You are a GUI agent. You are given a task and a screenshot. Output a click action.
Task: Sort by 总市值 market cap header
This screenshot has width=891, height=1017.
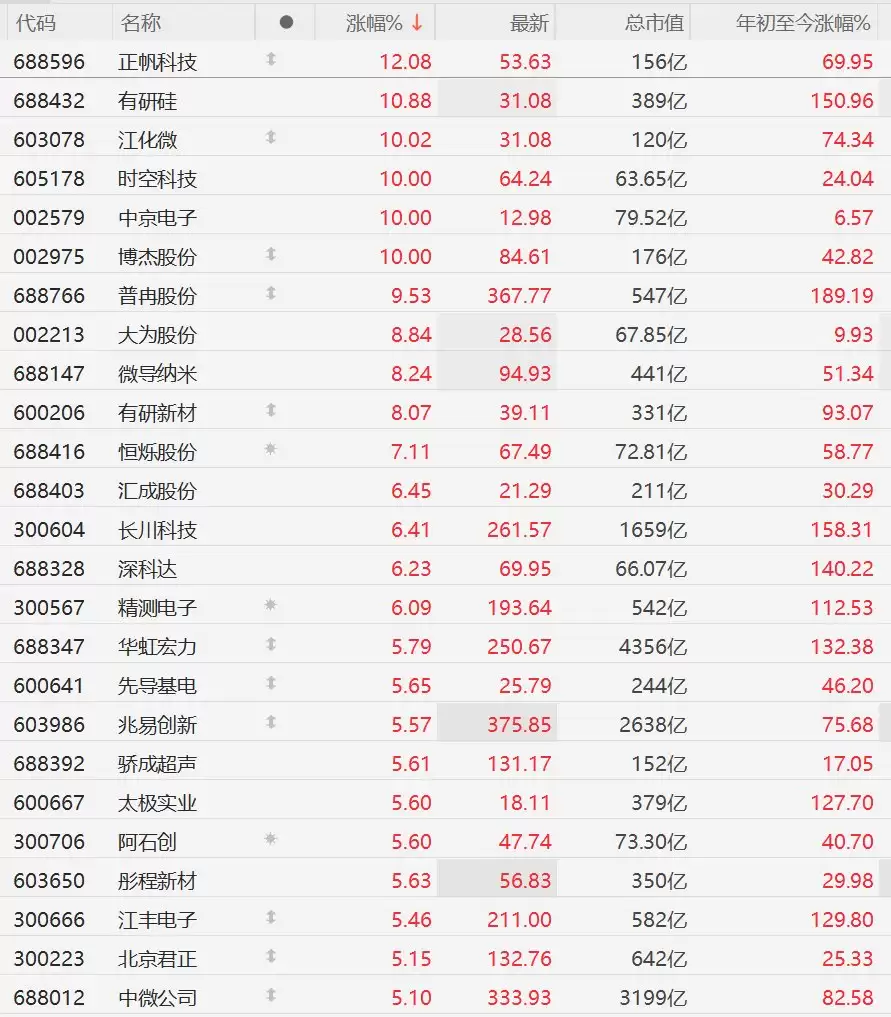[654, 23]
